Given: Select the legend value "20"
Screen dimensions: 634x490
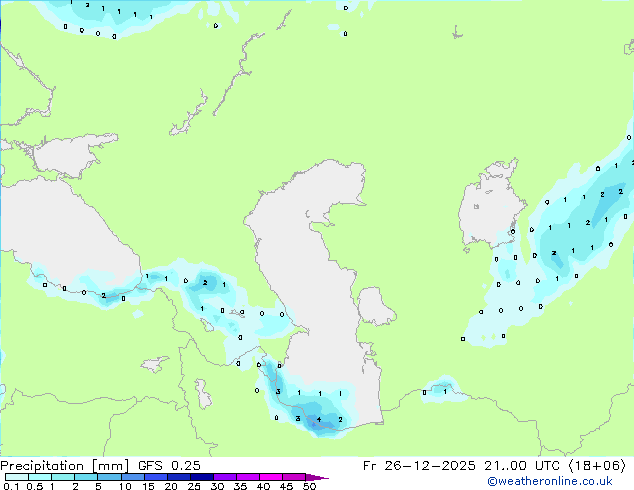Looking at the screenshot, I should point(171,486).
